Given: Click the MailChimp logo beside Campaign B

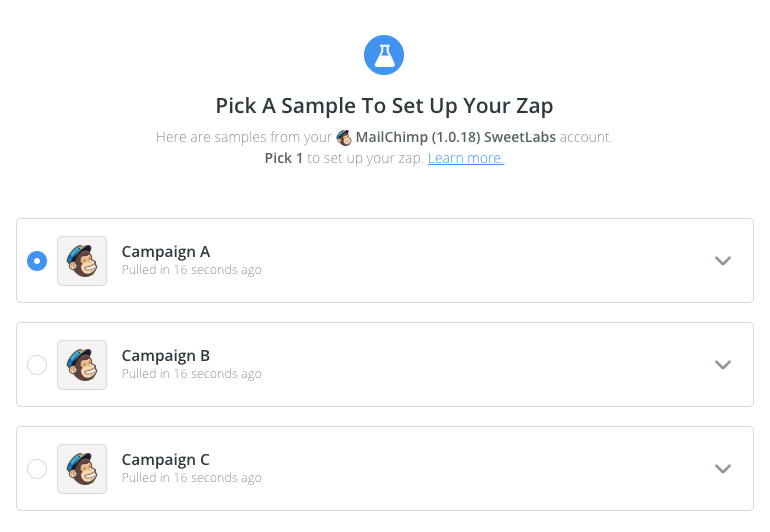Looking at the screenshot, I should coord(82,365).
